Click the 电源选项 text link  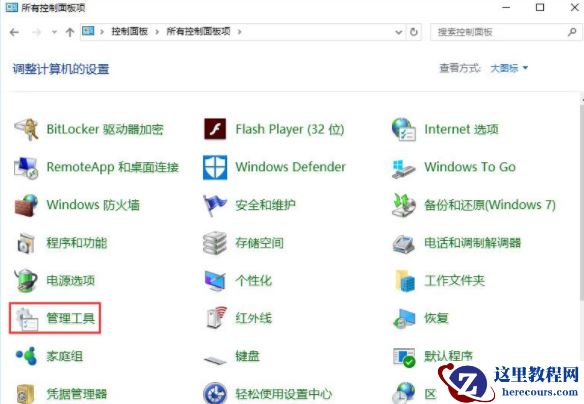[x=70, y=280]
